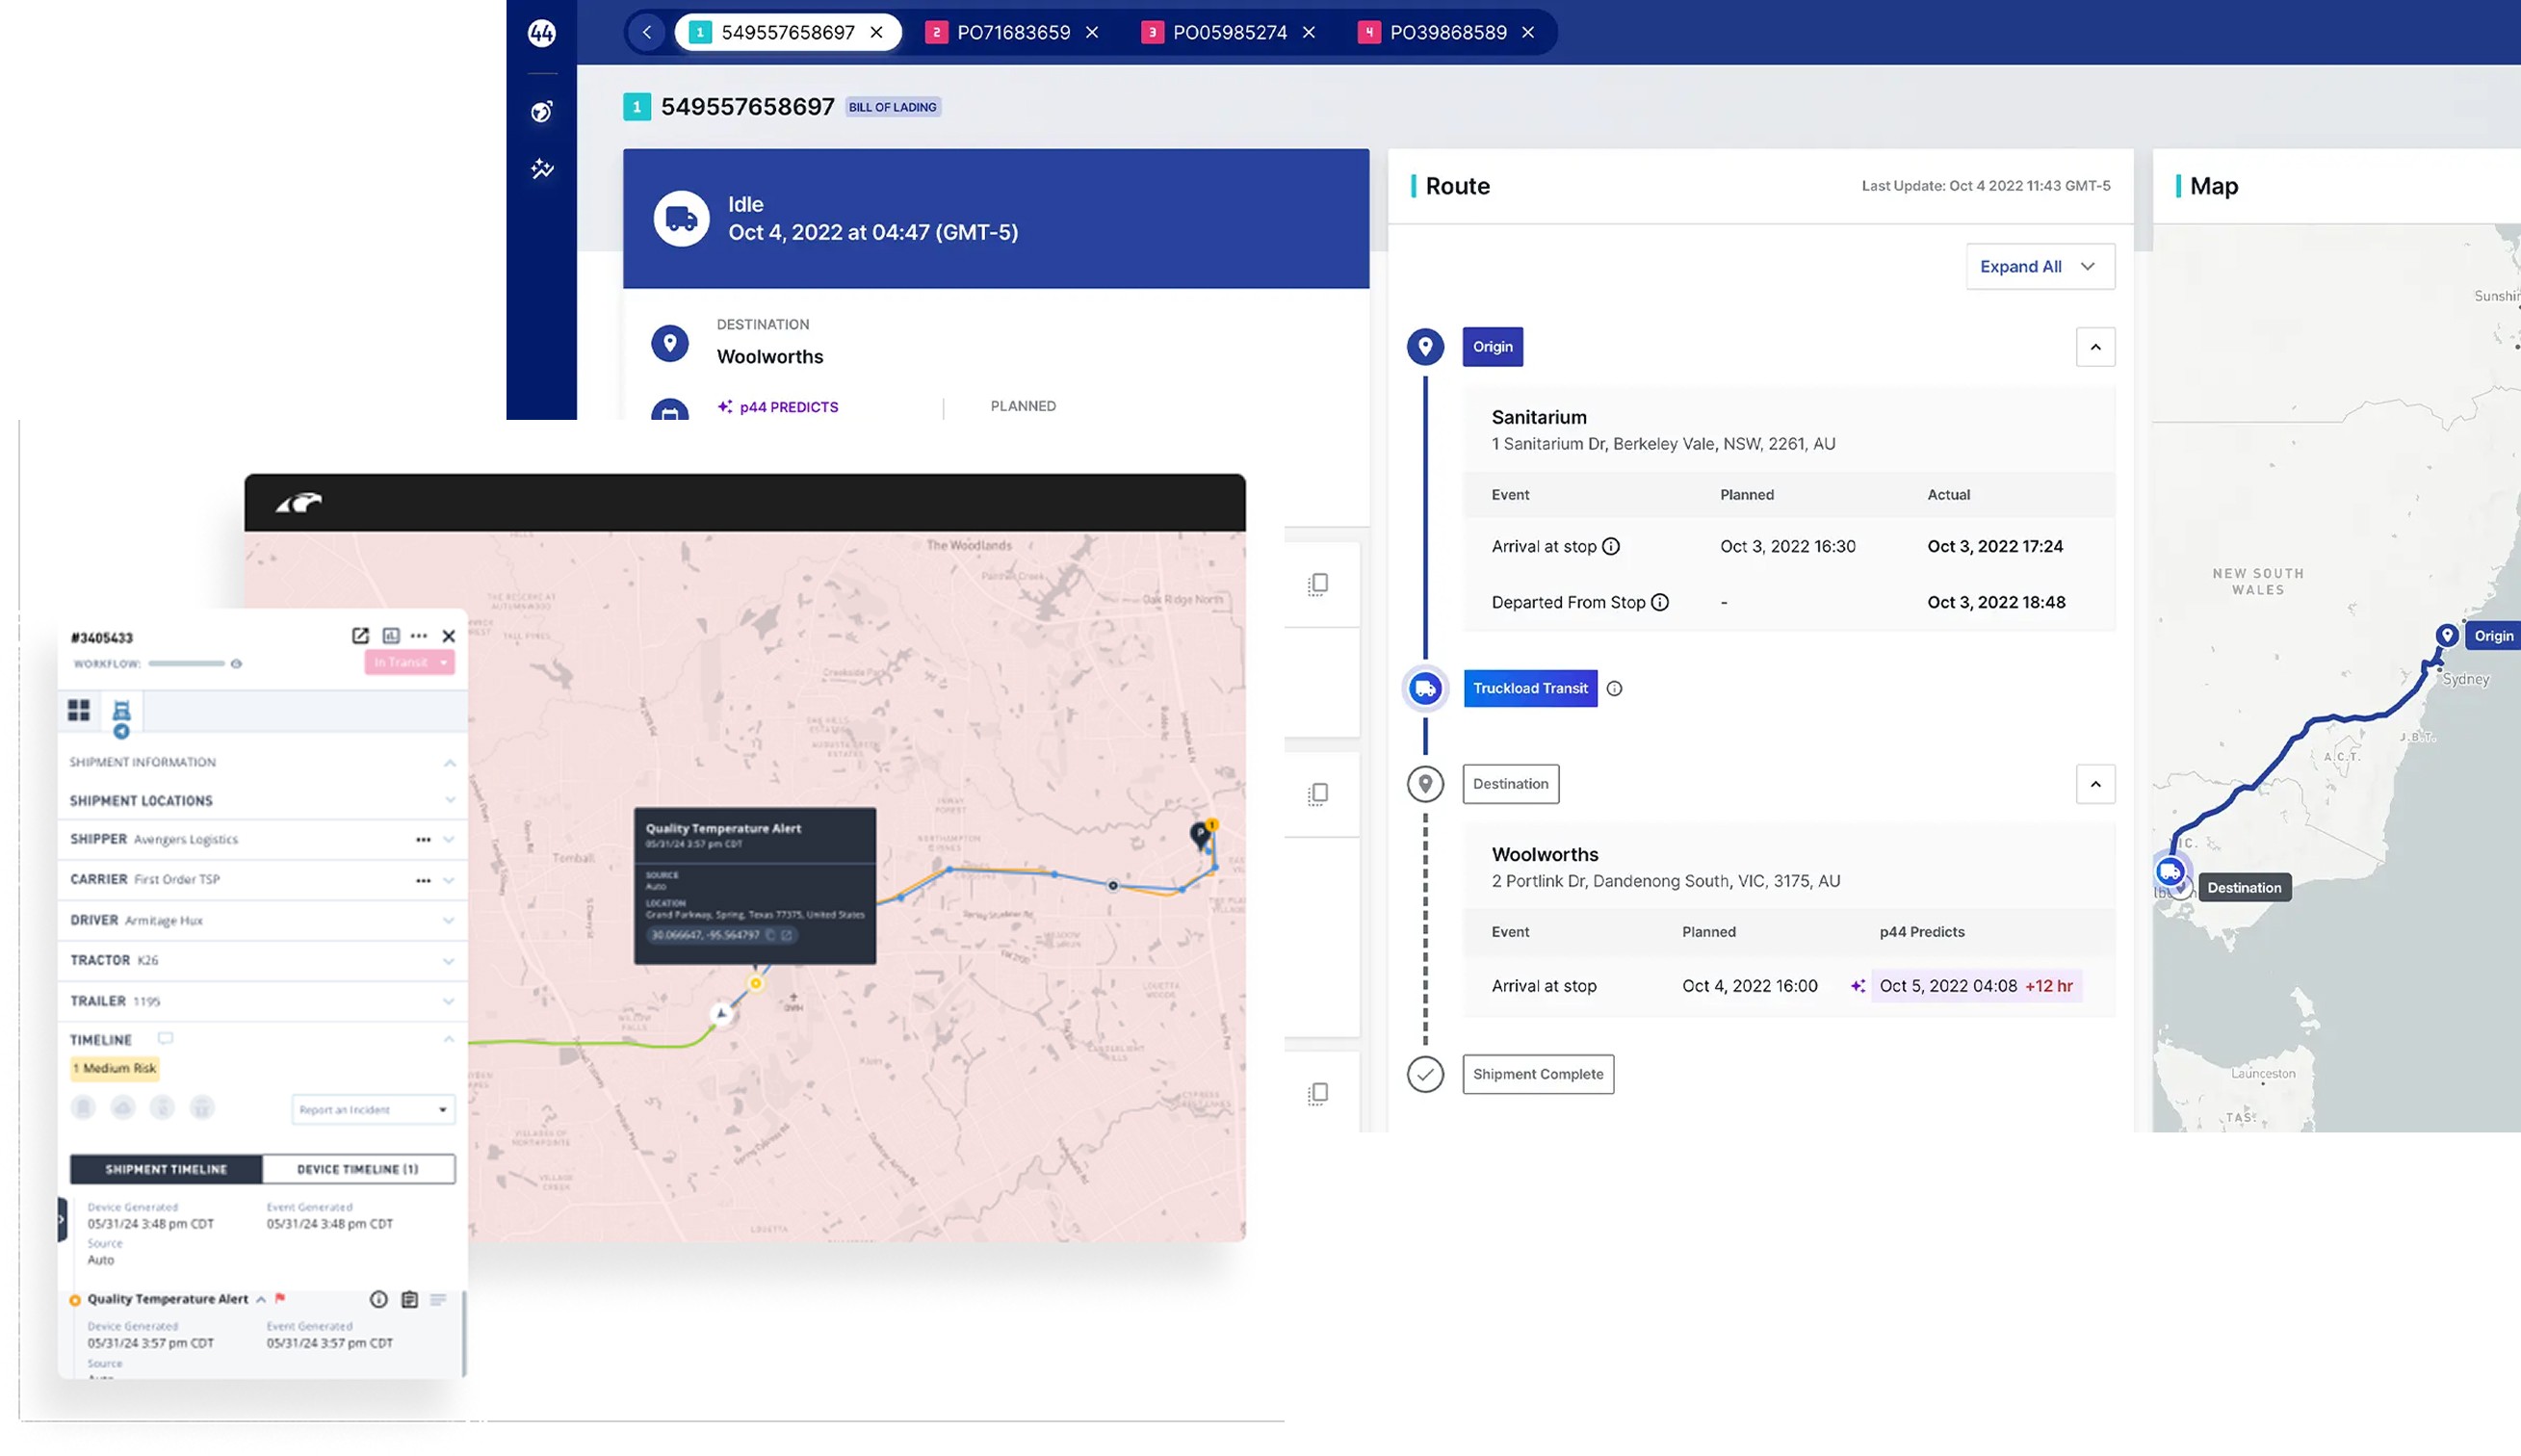Click the Timeline comment bubble icon
Image resolution: width=2521 pixels, height=1456 pixels.
coord(165,1039)
